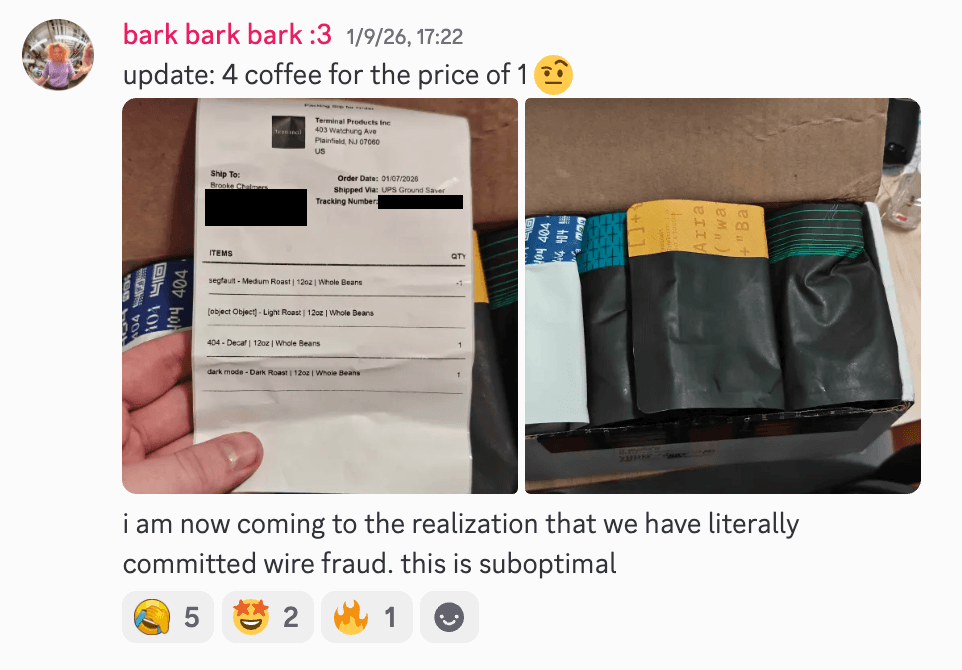The image size is (962, 670).
Task: Click the yellow coffee bag label in photo
Action: (x=697, y=229)
